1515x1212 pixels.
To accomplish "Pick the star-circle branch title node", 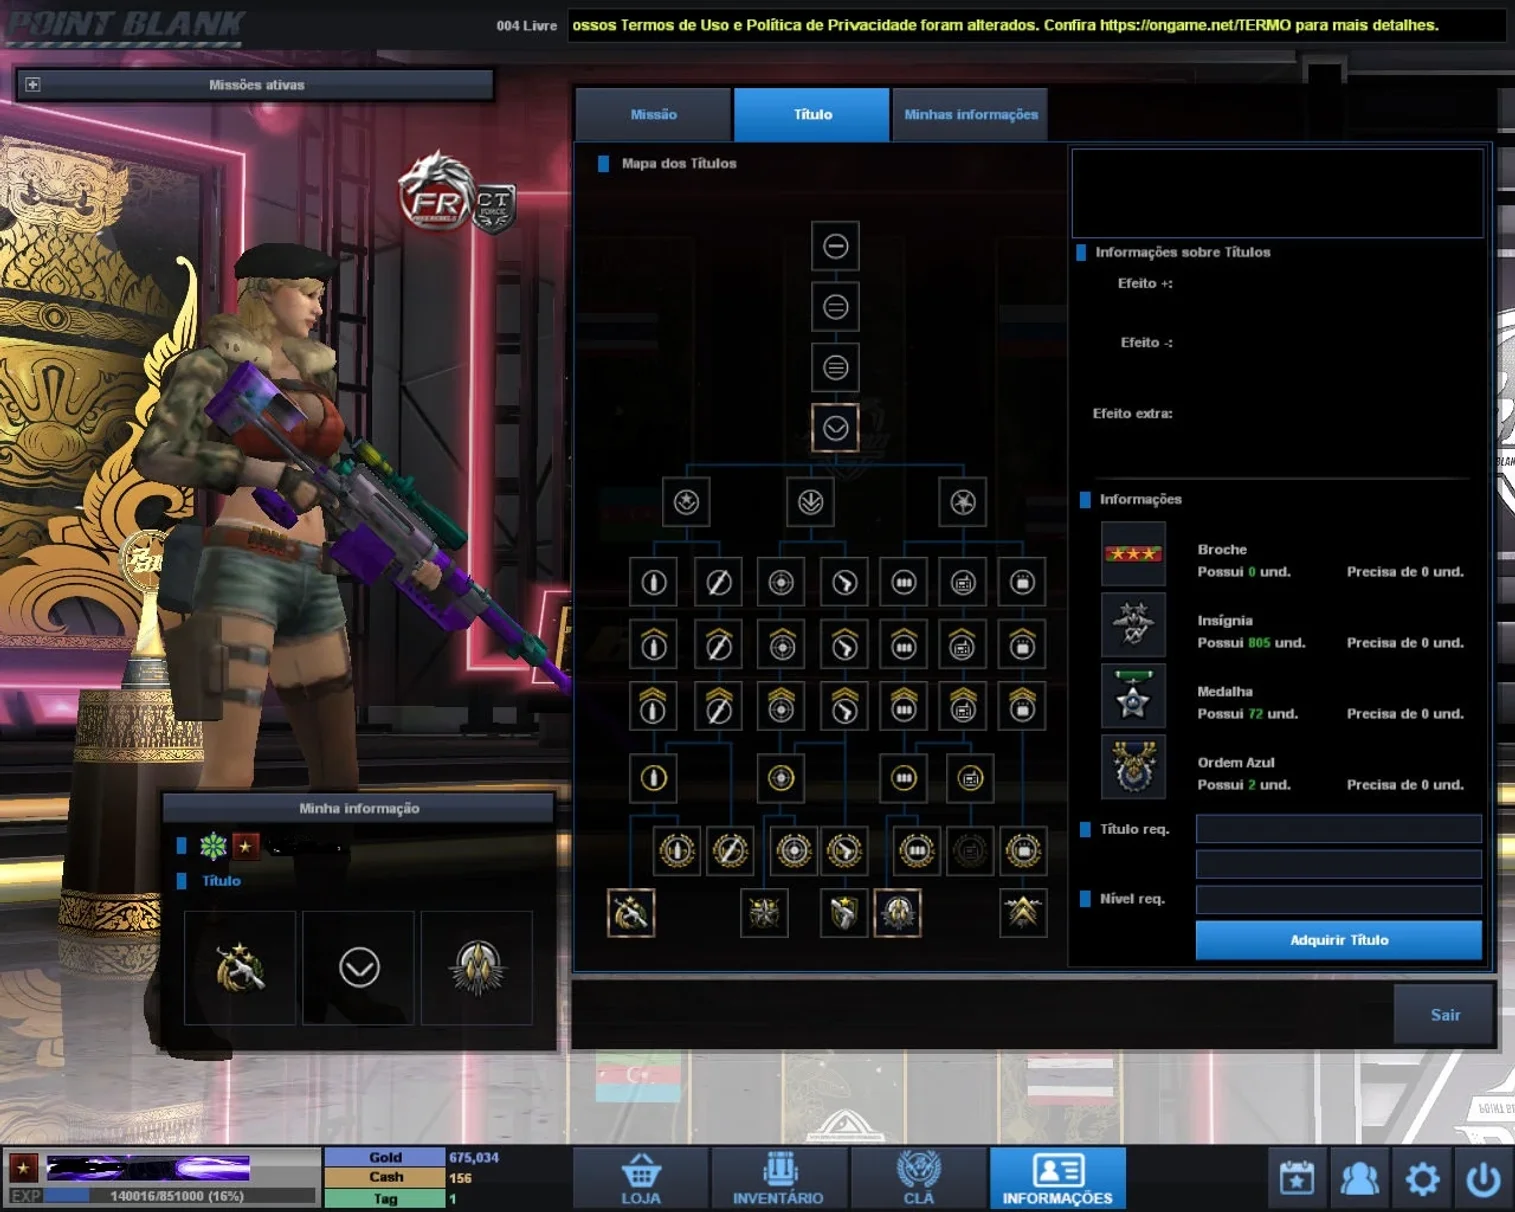I will tap(686, 502).
